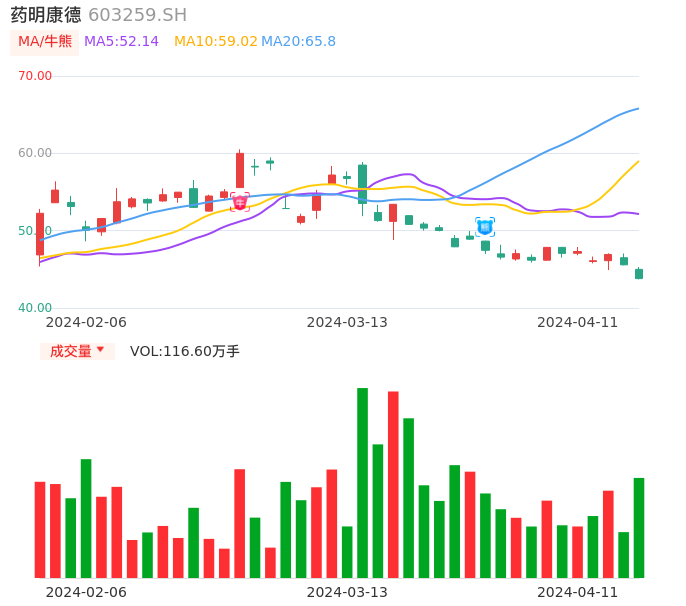
Task: Click the MA5:52.14 legend label
Action: click(x=121, y=42)
